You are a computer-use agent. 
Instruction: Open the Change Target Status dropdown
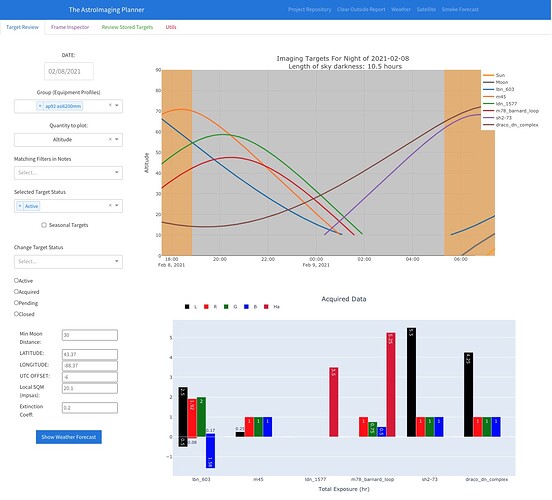click(68, 262)
